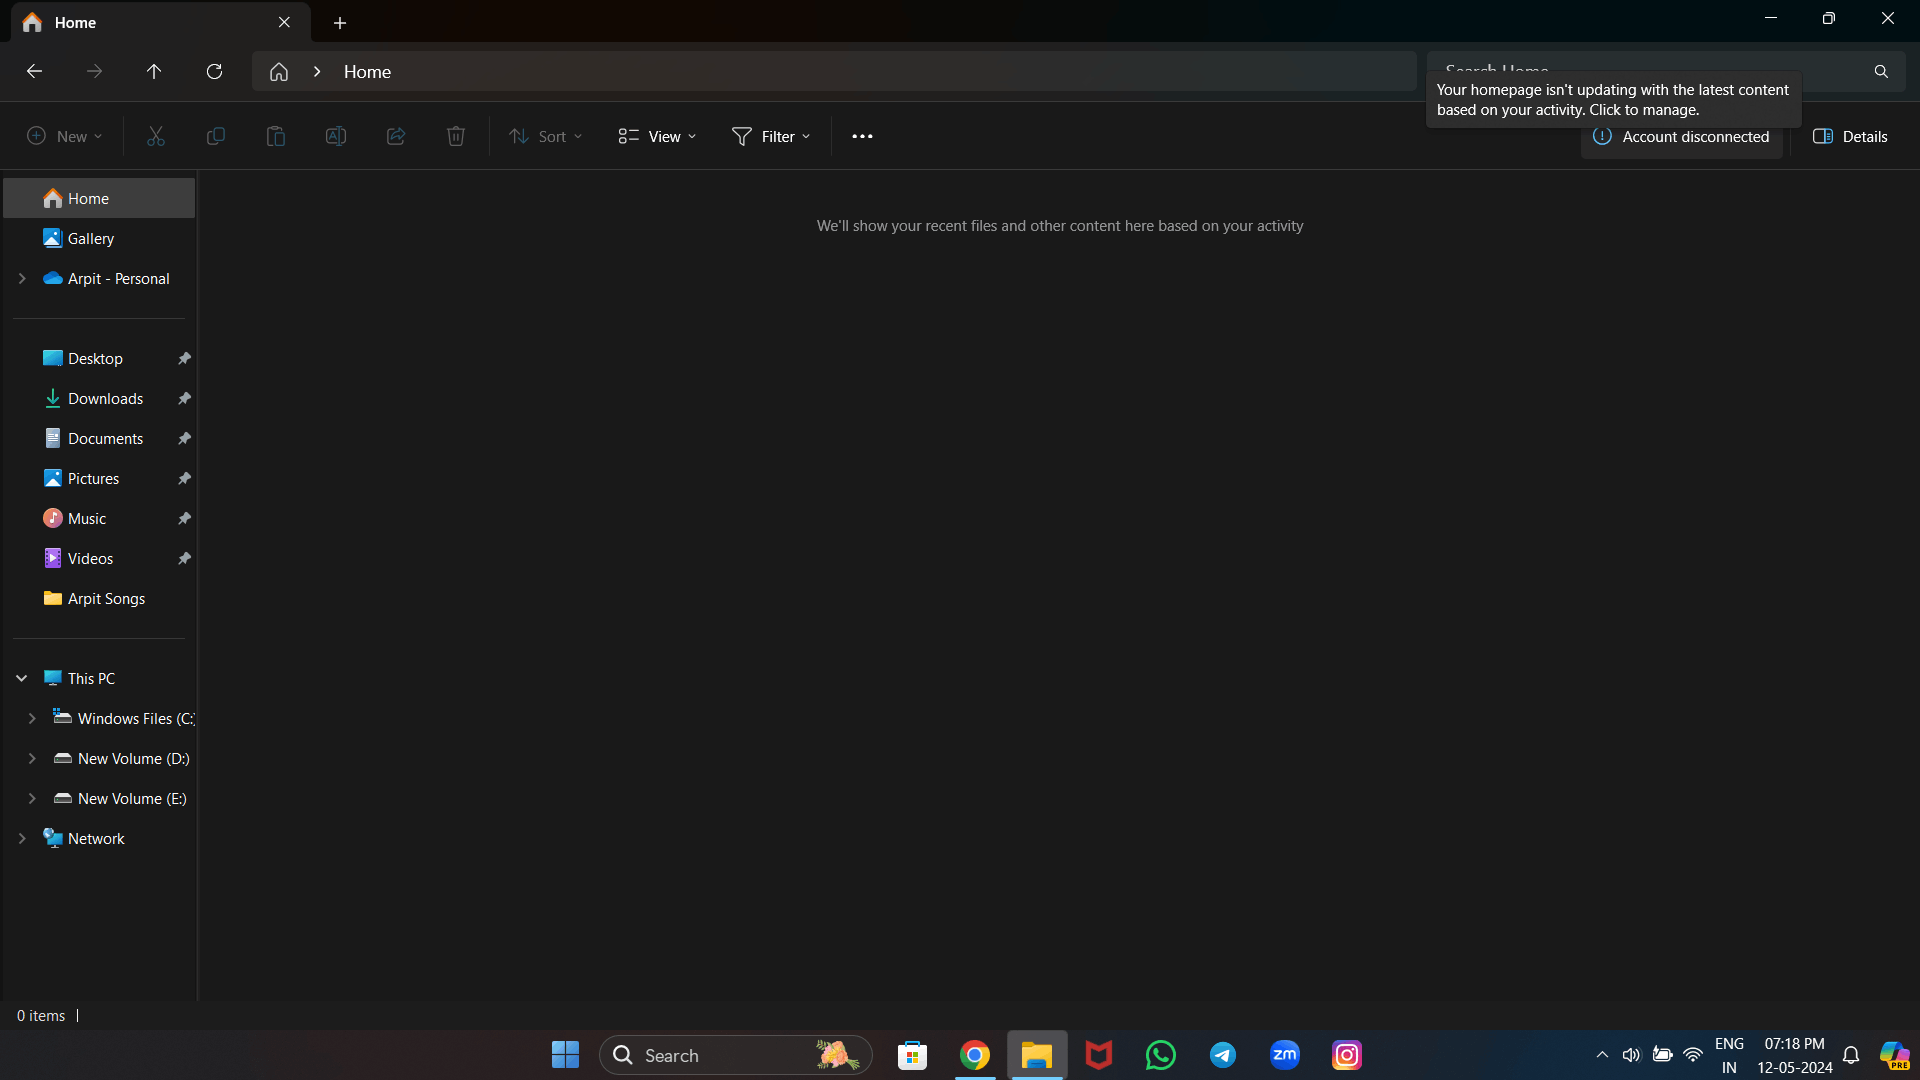This screenshot has height=1080, width=1920.
Task: Open the Filter dropdown
Action: 771,136
